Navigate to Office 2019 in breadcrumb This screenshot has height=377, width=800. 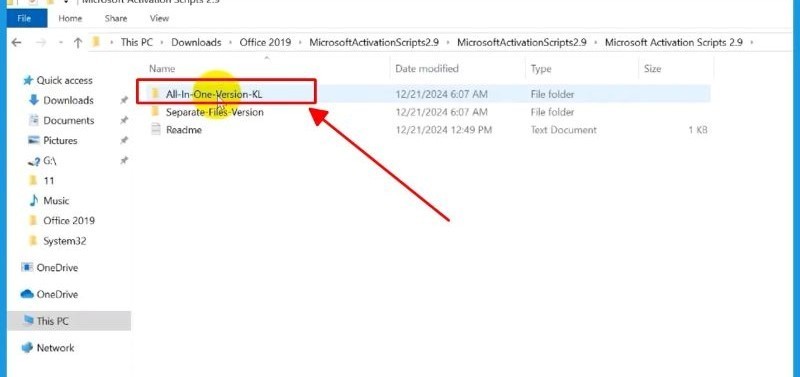pos(265,42)
